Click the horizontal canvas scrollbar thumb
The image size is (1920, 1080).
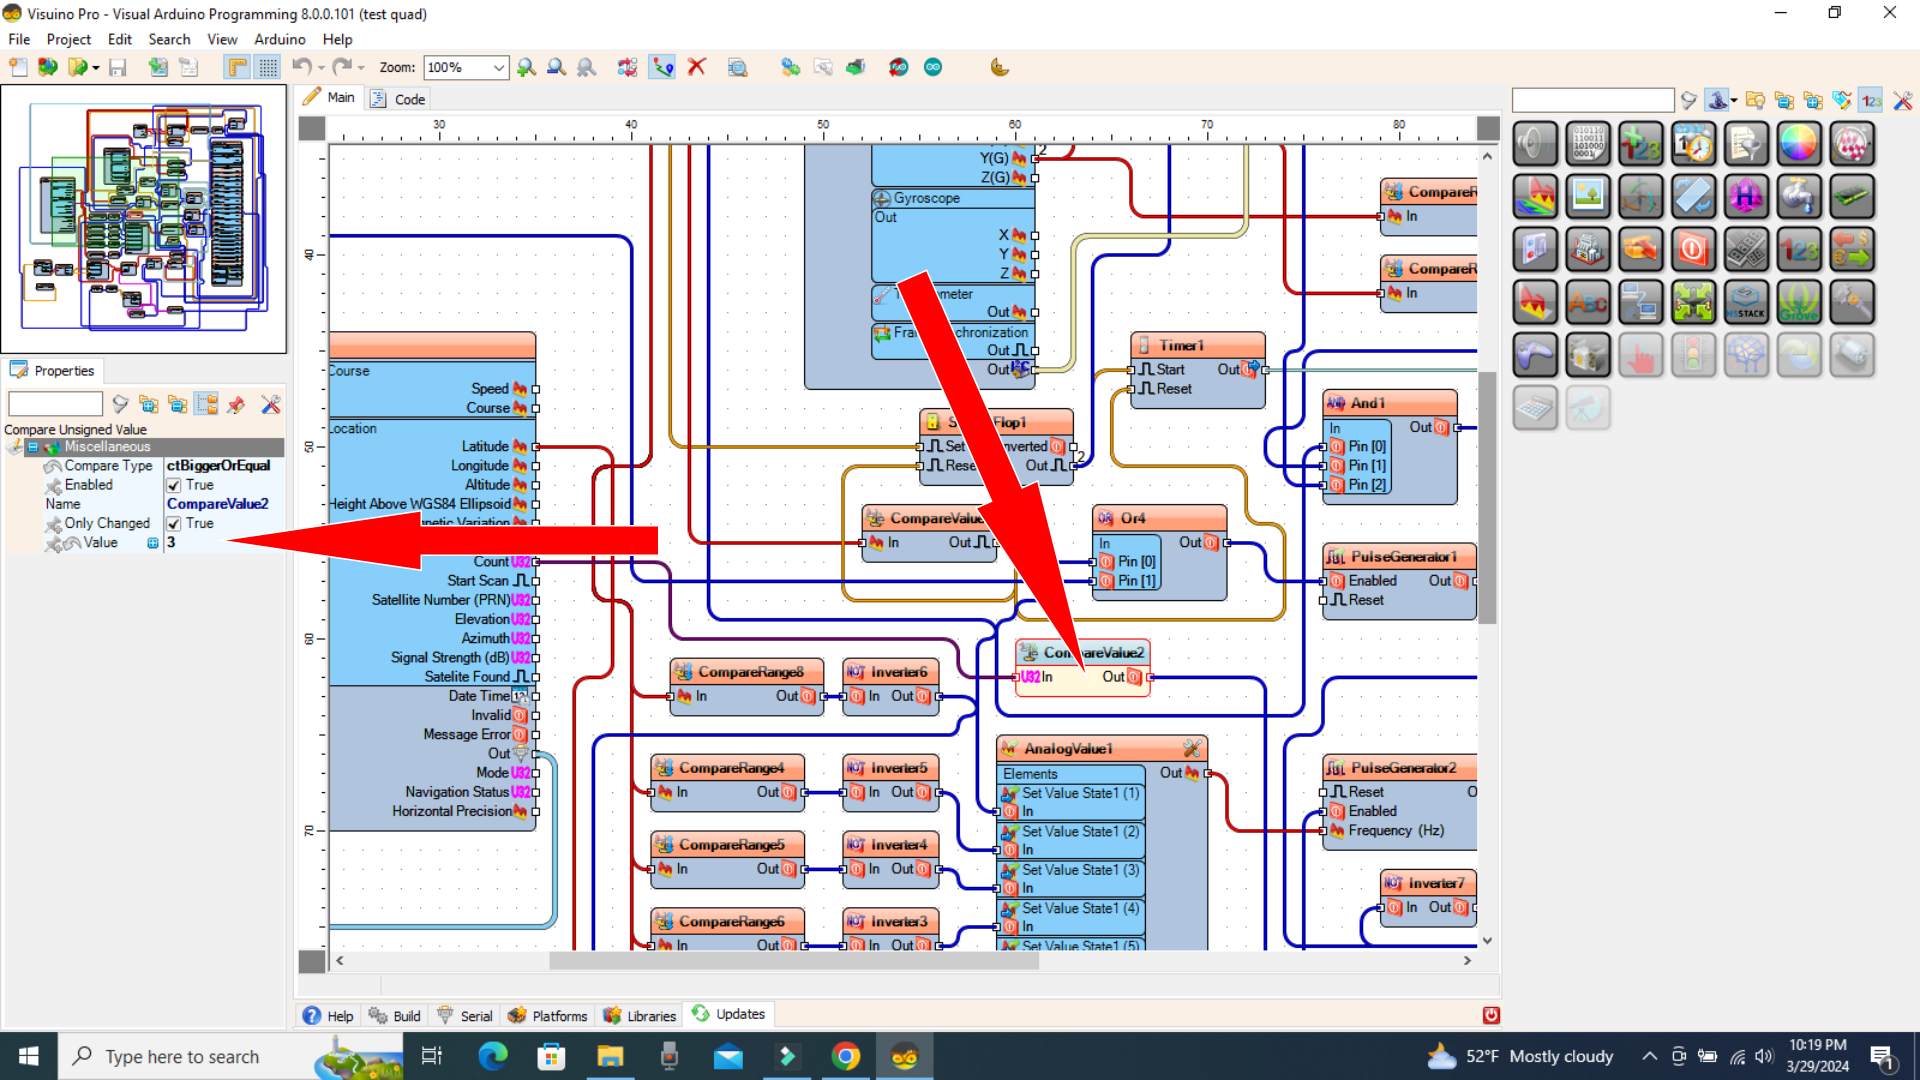pos(794,960)
